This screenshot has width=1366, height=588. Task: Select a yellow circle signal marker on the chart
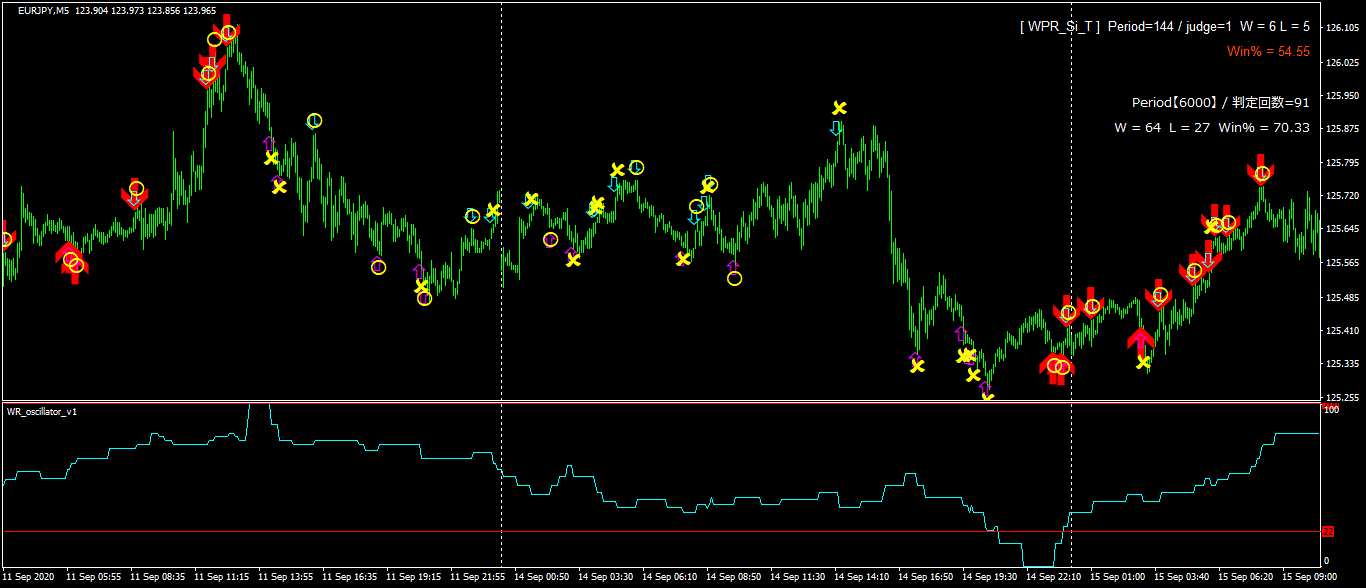[x=313, y=120]
